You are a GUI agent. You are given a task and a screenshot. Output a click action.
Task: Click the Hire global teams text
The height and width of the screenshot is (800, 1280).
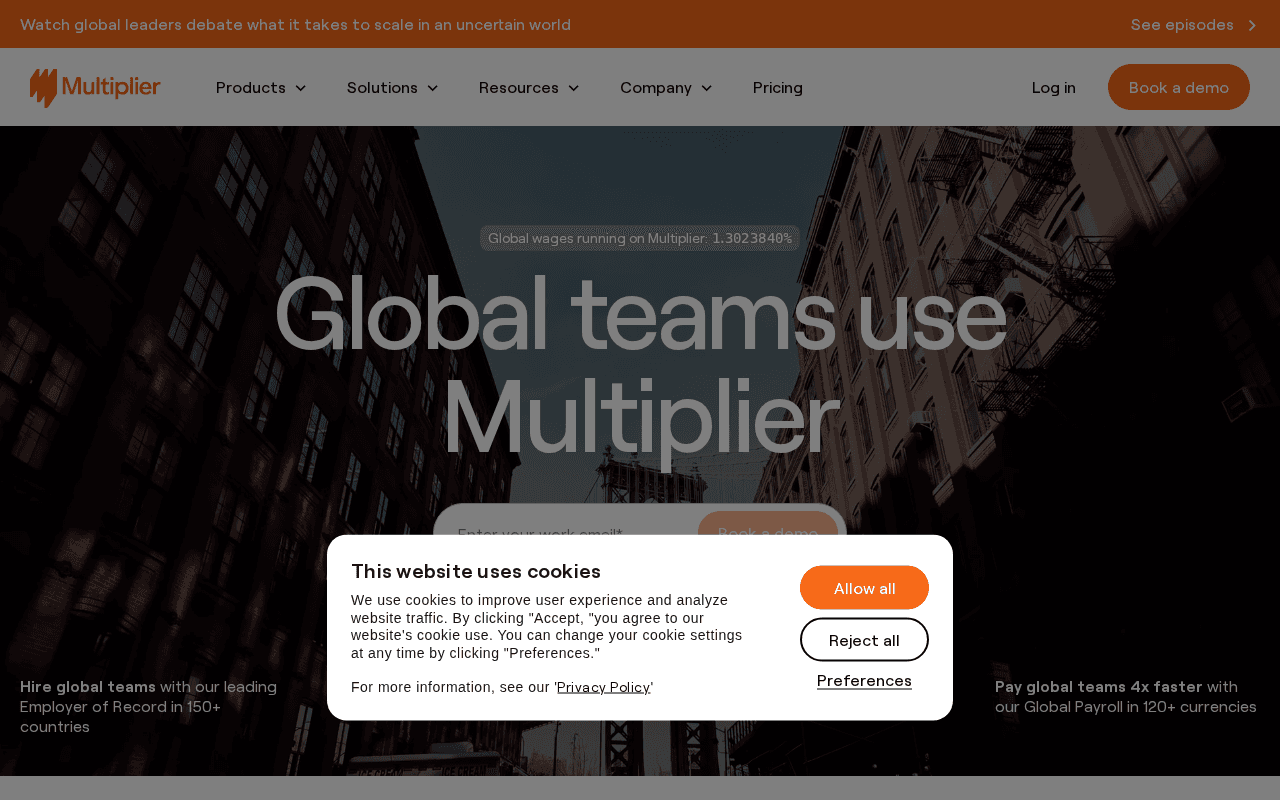pos(88,687)
